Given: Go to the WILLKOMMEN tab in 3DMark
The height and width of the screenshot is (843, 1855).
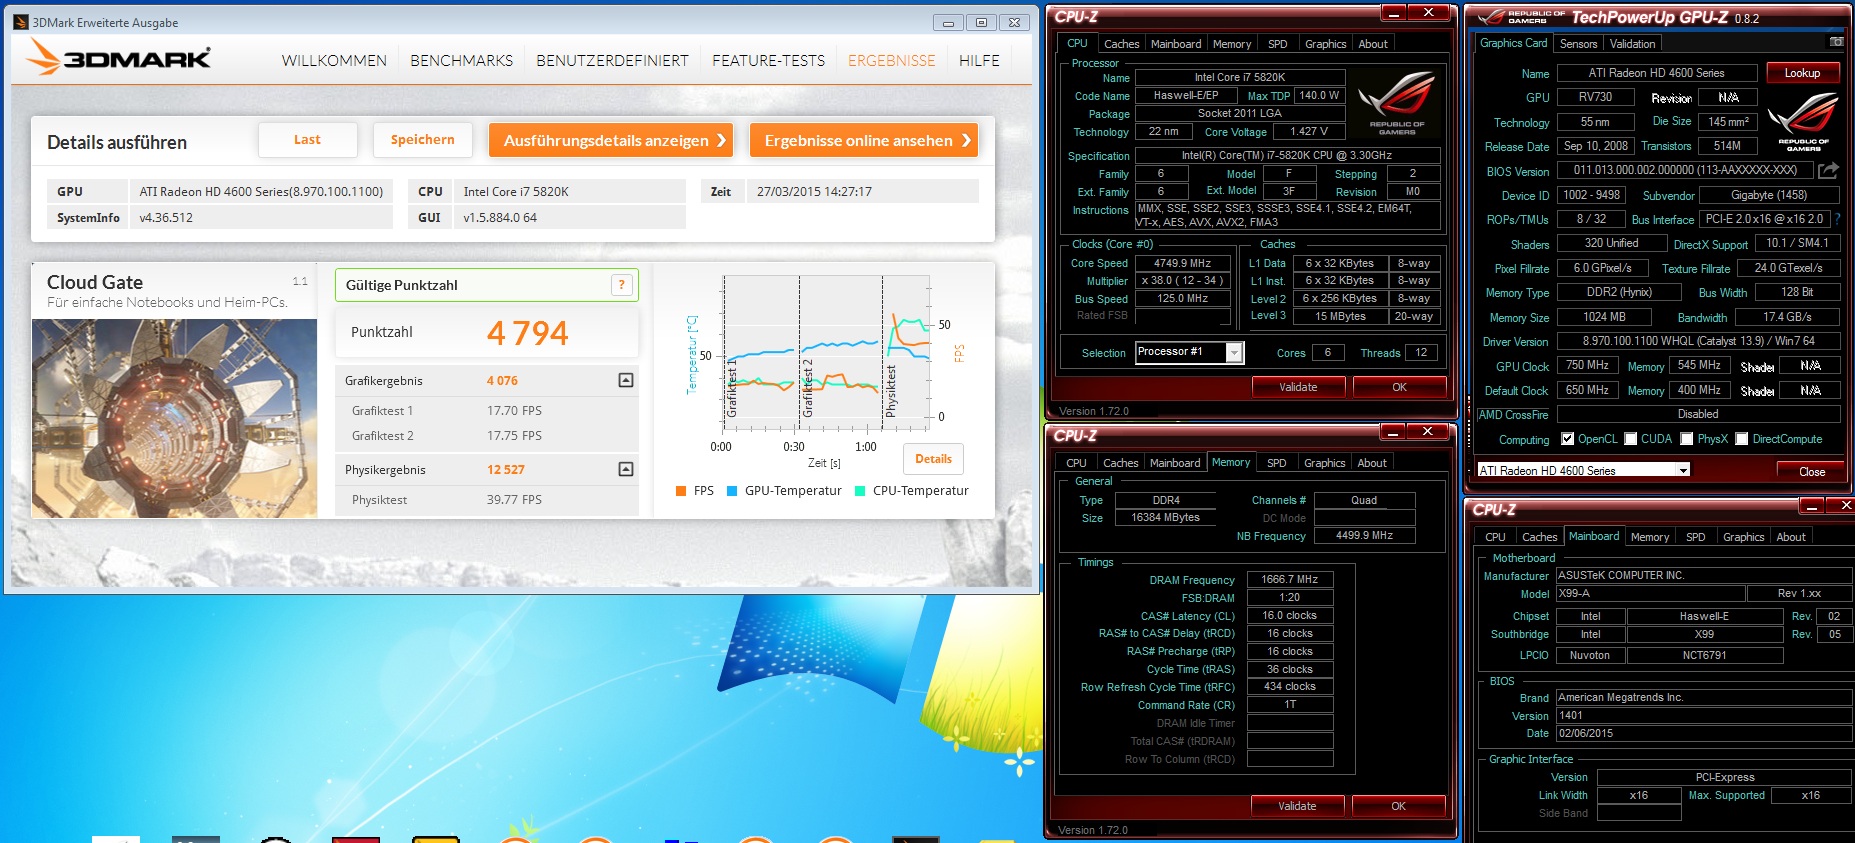Looking at the screenshot, I should click(x=334, y=61).
